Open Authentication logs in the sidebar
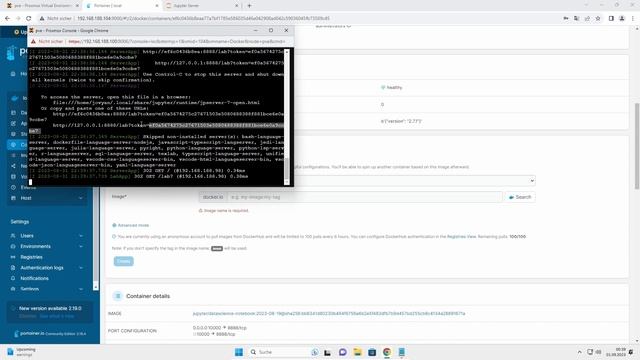This screenshot has width=640, height=360. click(42, 268)
